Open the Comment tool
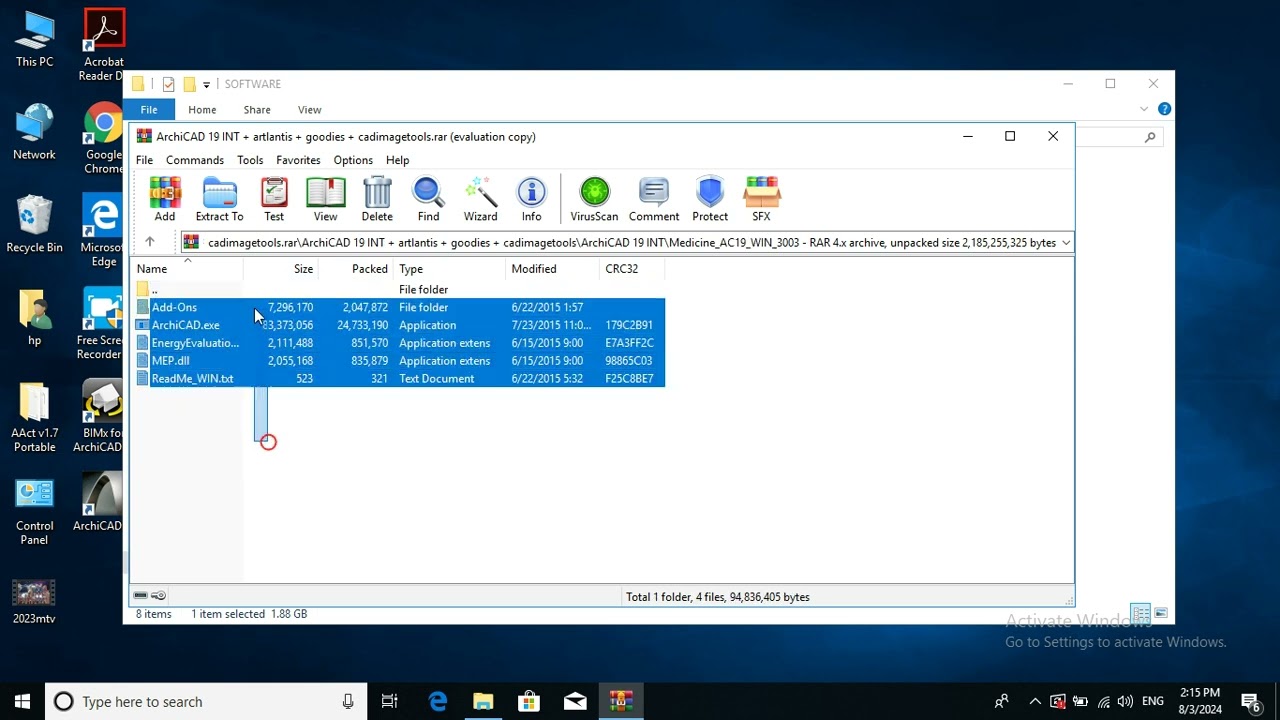Screen dimensions: 1280x720 click(654, 199)
